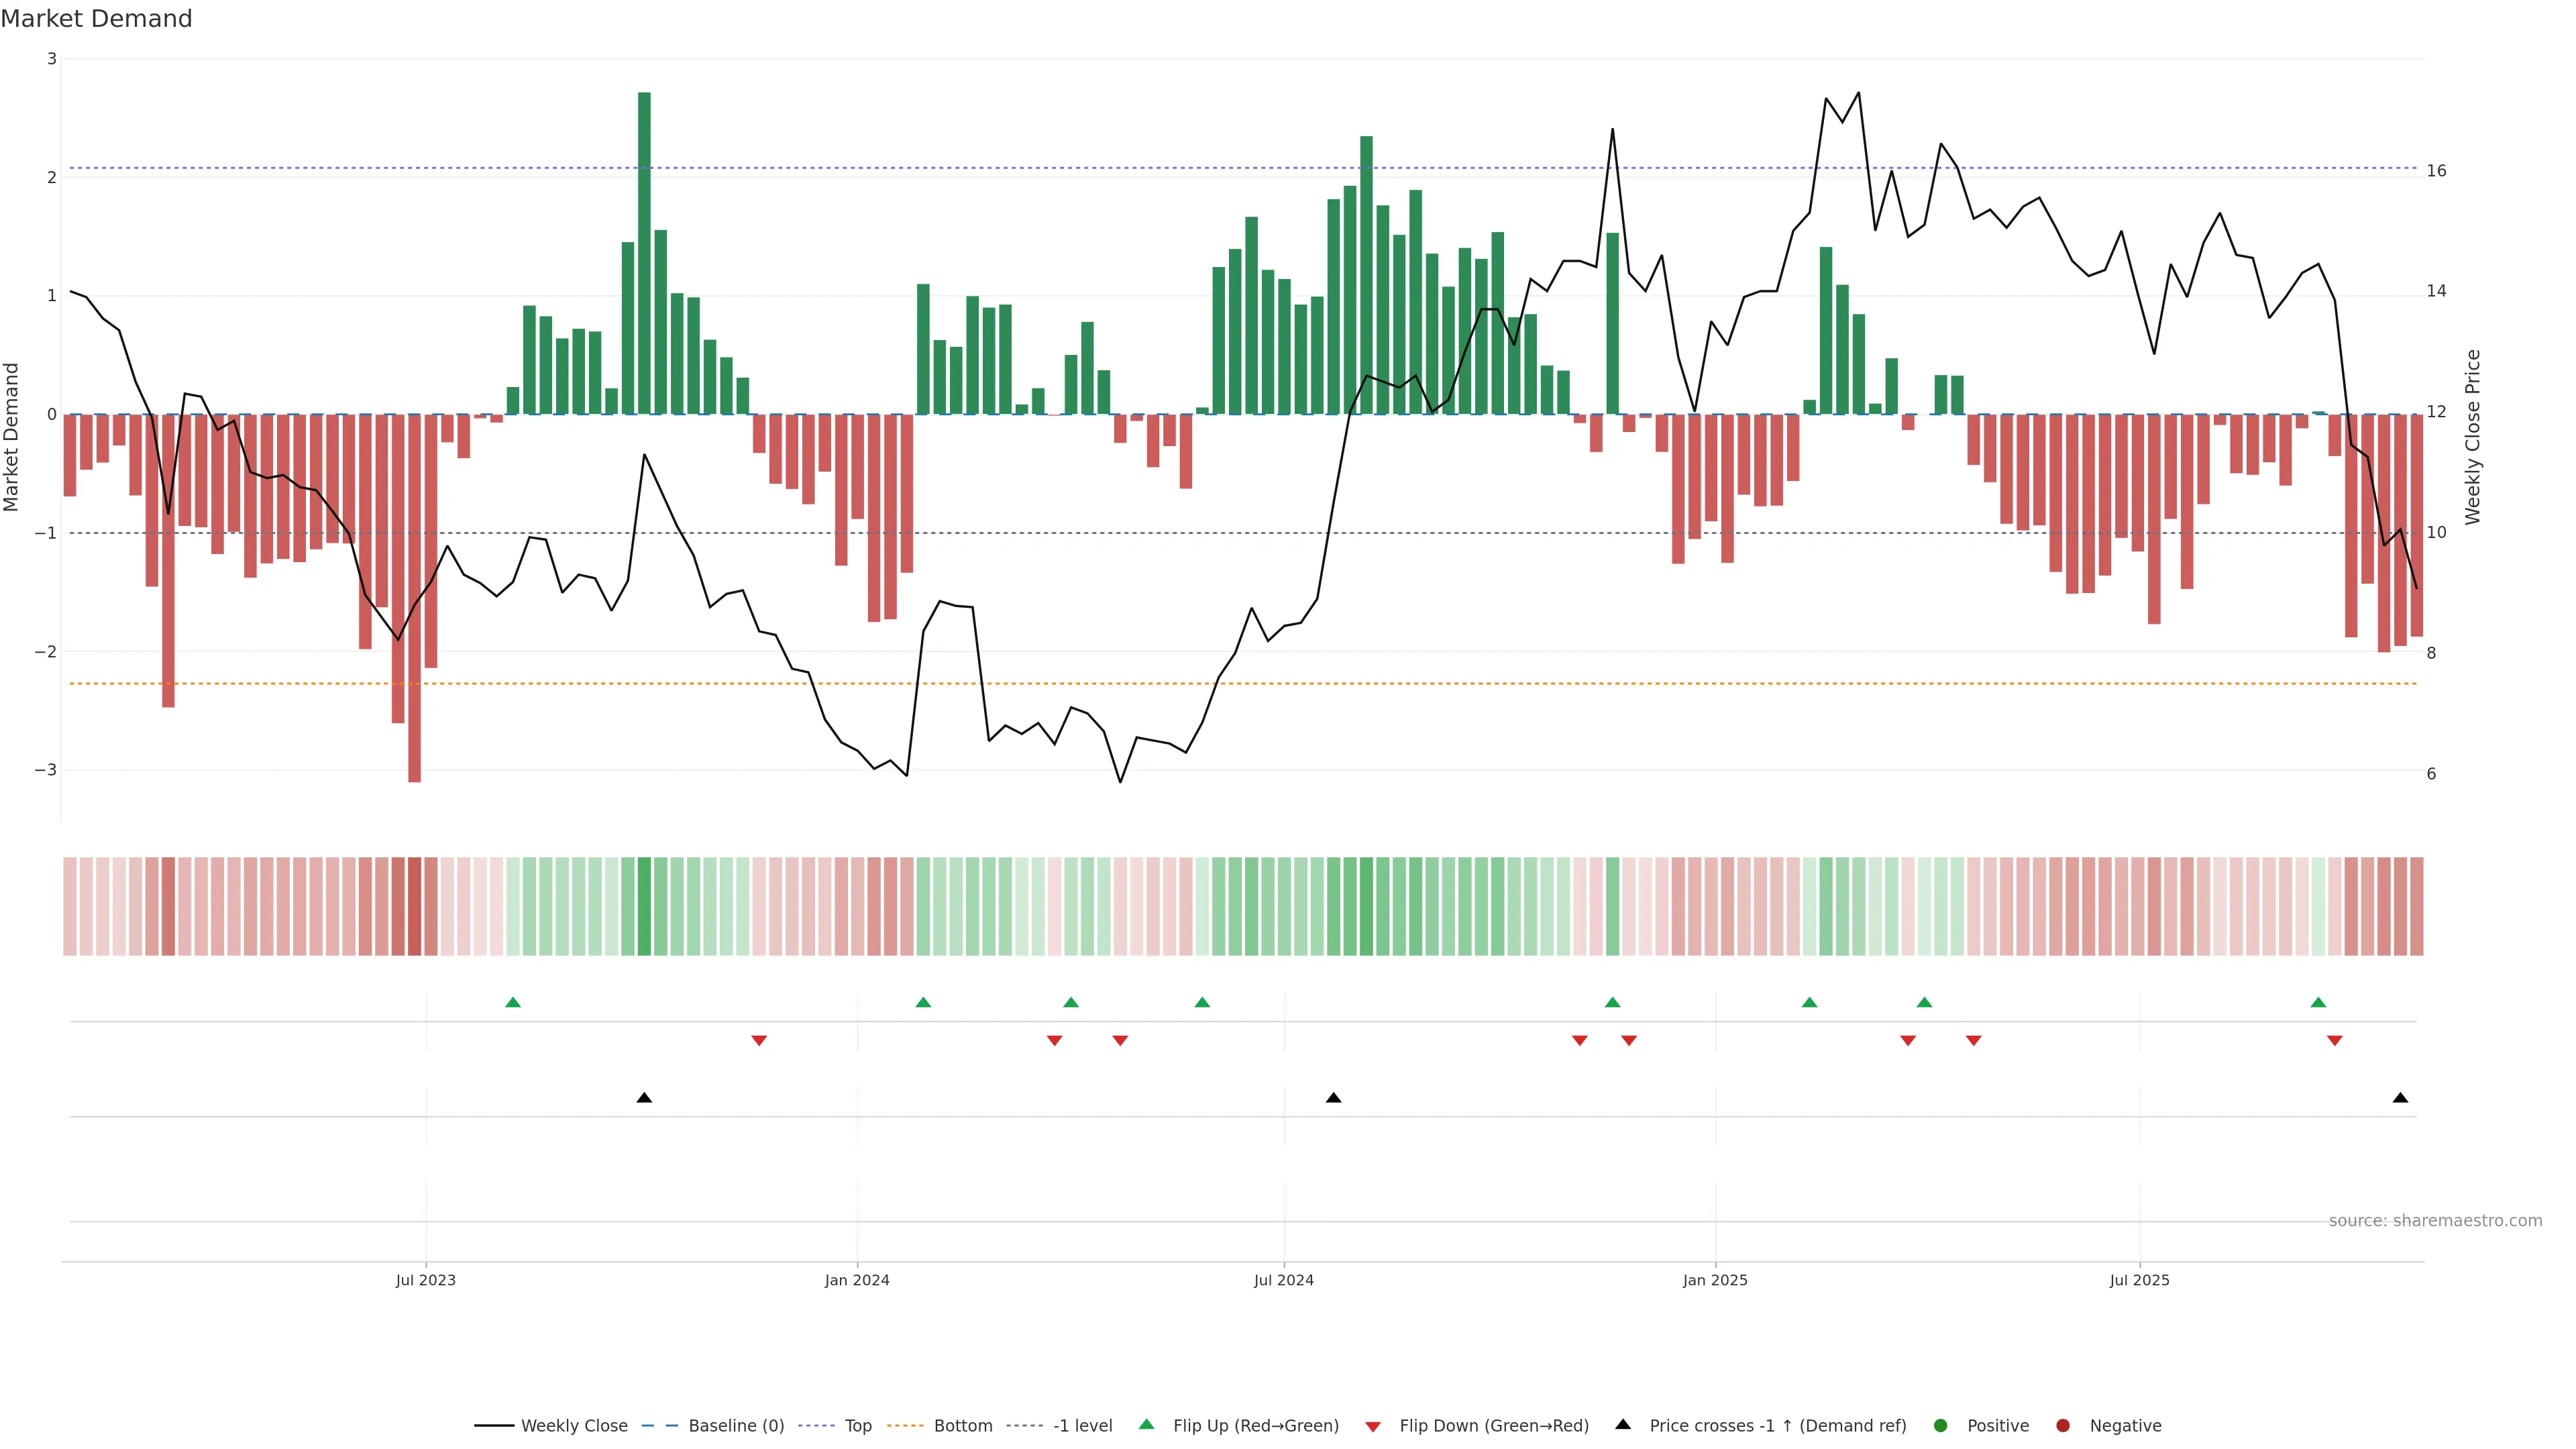Click the last black price-cross triangle marker
The width and height of the screenshot is (2576, 1449).
pos(2400,1098)
